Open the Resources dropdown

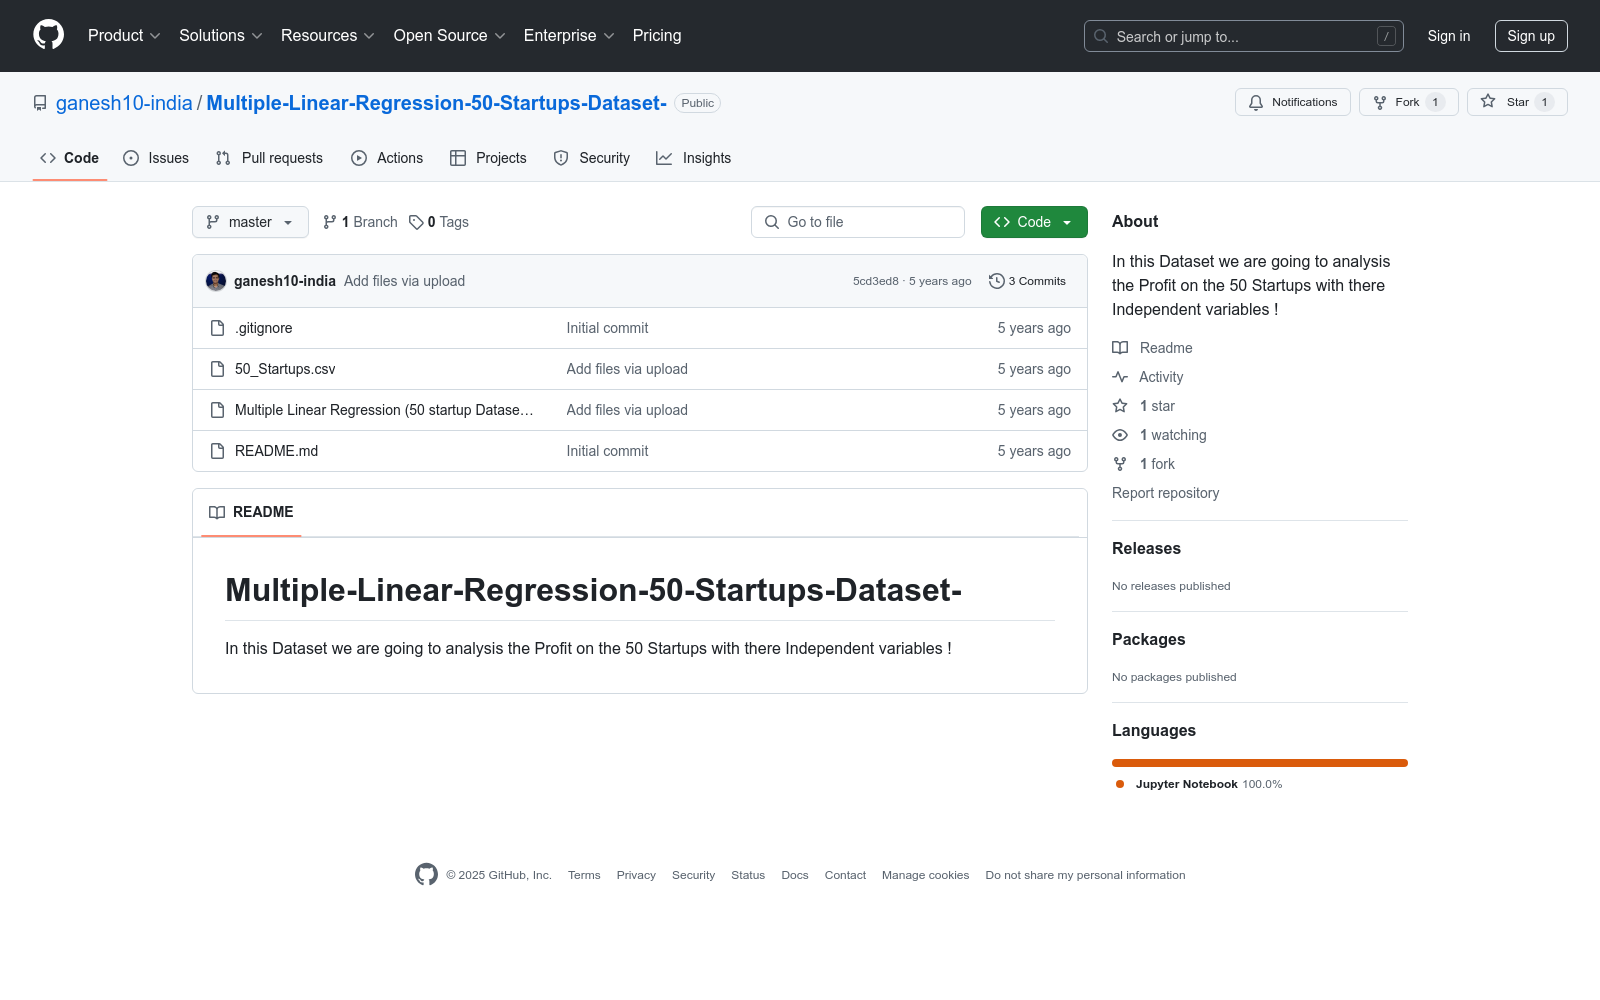coord(328,36)
